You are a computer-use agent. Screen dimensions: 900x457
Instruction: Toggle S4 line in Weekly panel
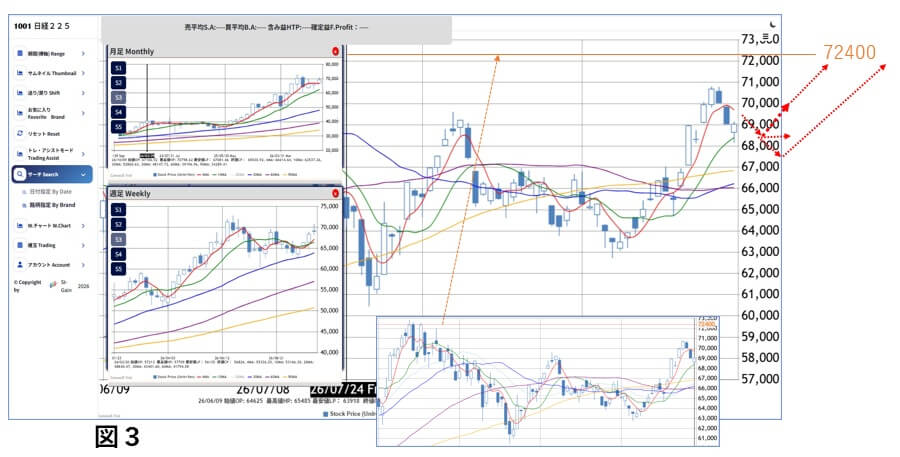118,254
